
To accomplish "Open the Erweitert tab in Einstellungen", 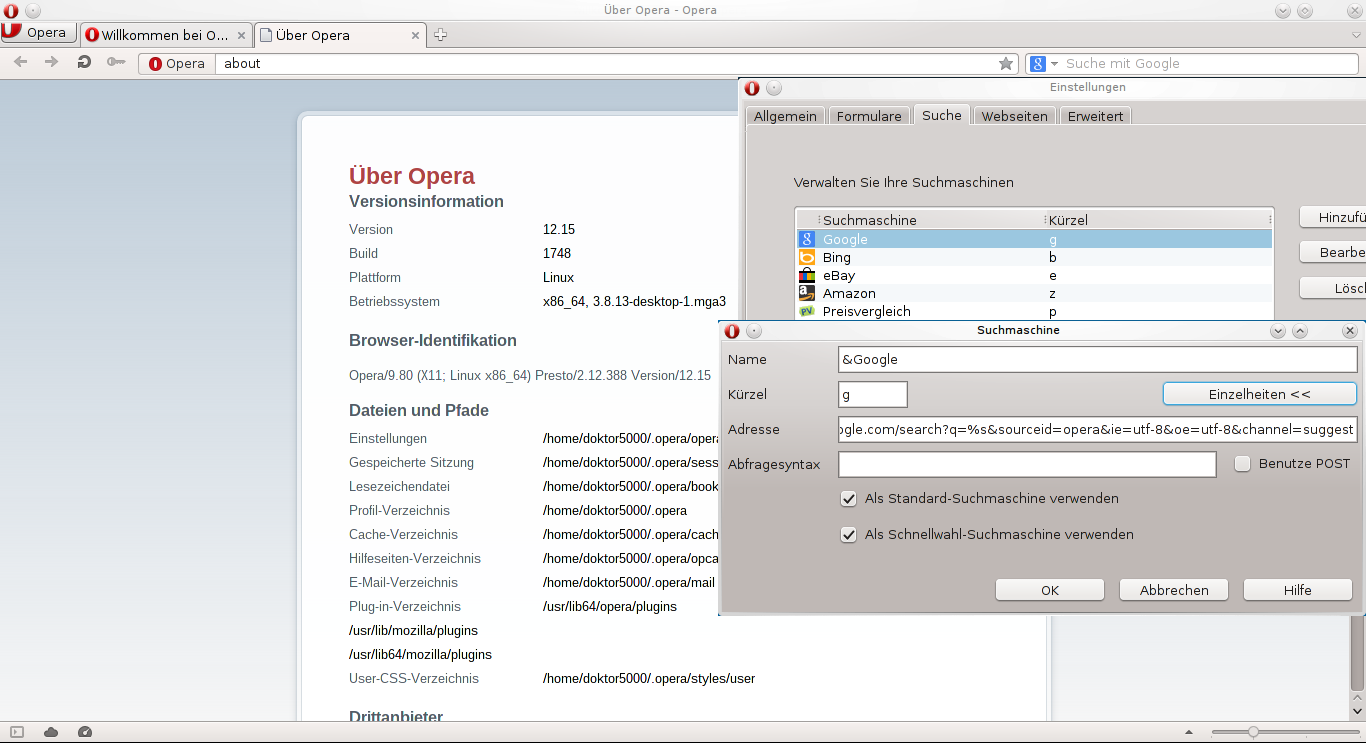I will pos(1095,116).
